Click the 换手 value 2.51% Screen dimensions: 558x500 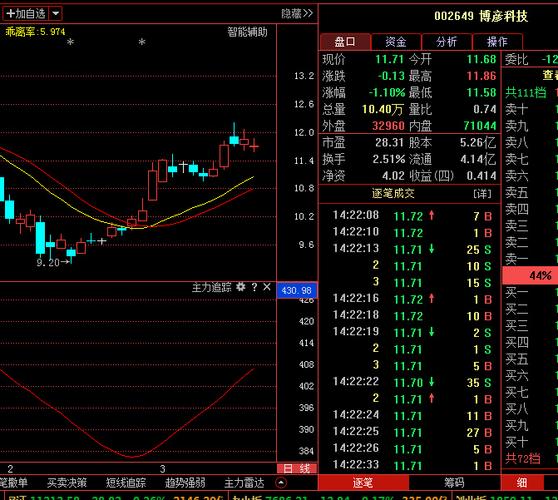(389, 159)
